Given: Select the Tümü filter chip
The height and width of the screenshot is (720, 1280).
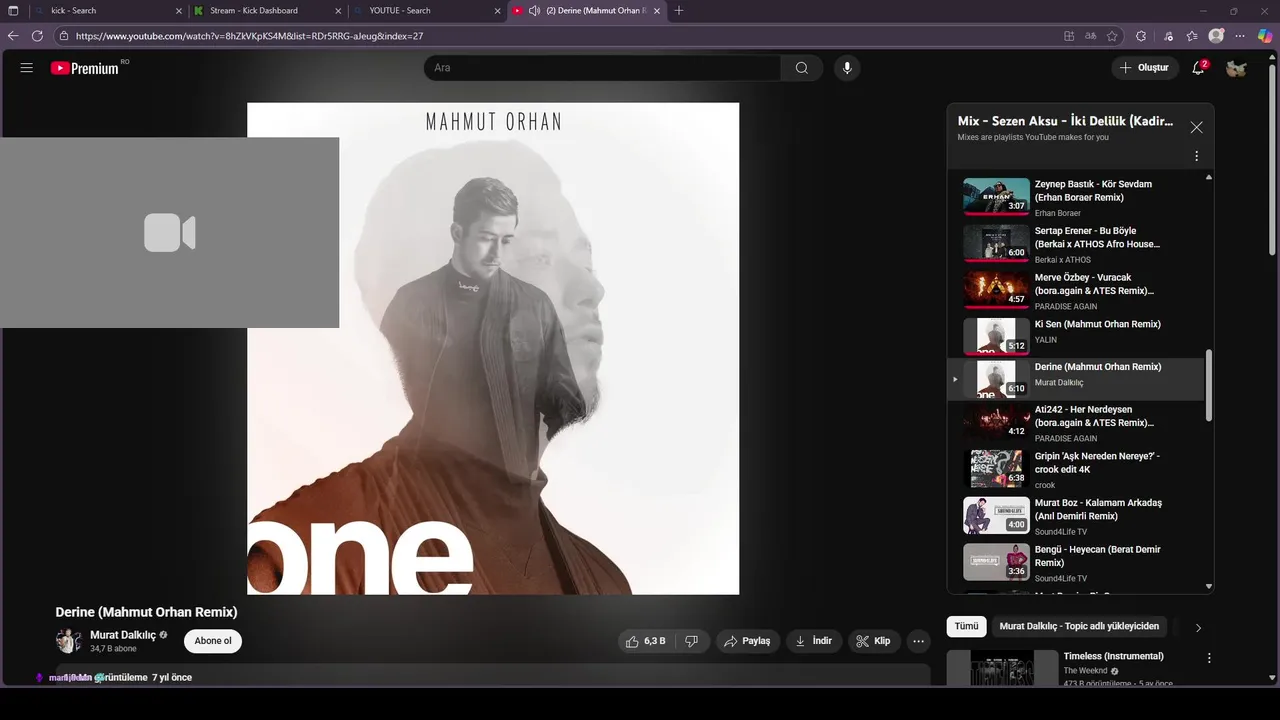Looking at the screenshot, I should coord(966,626).
